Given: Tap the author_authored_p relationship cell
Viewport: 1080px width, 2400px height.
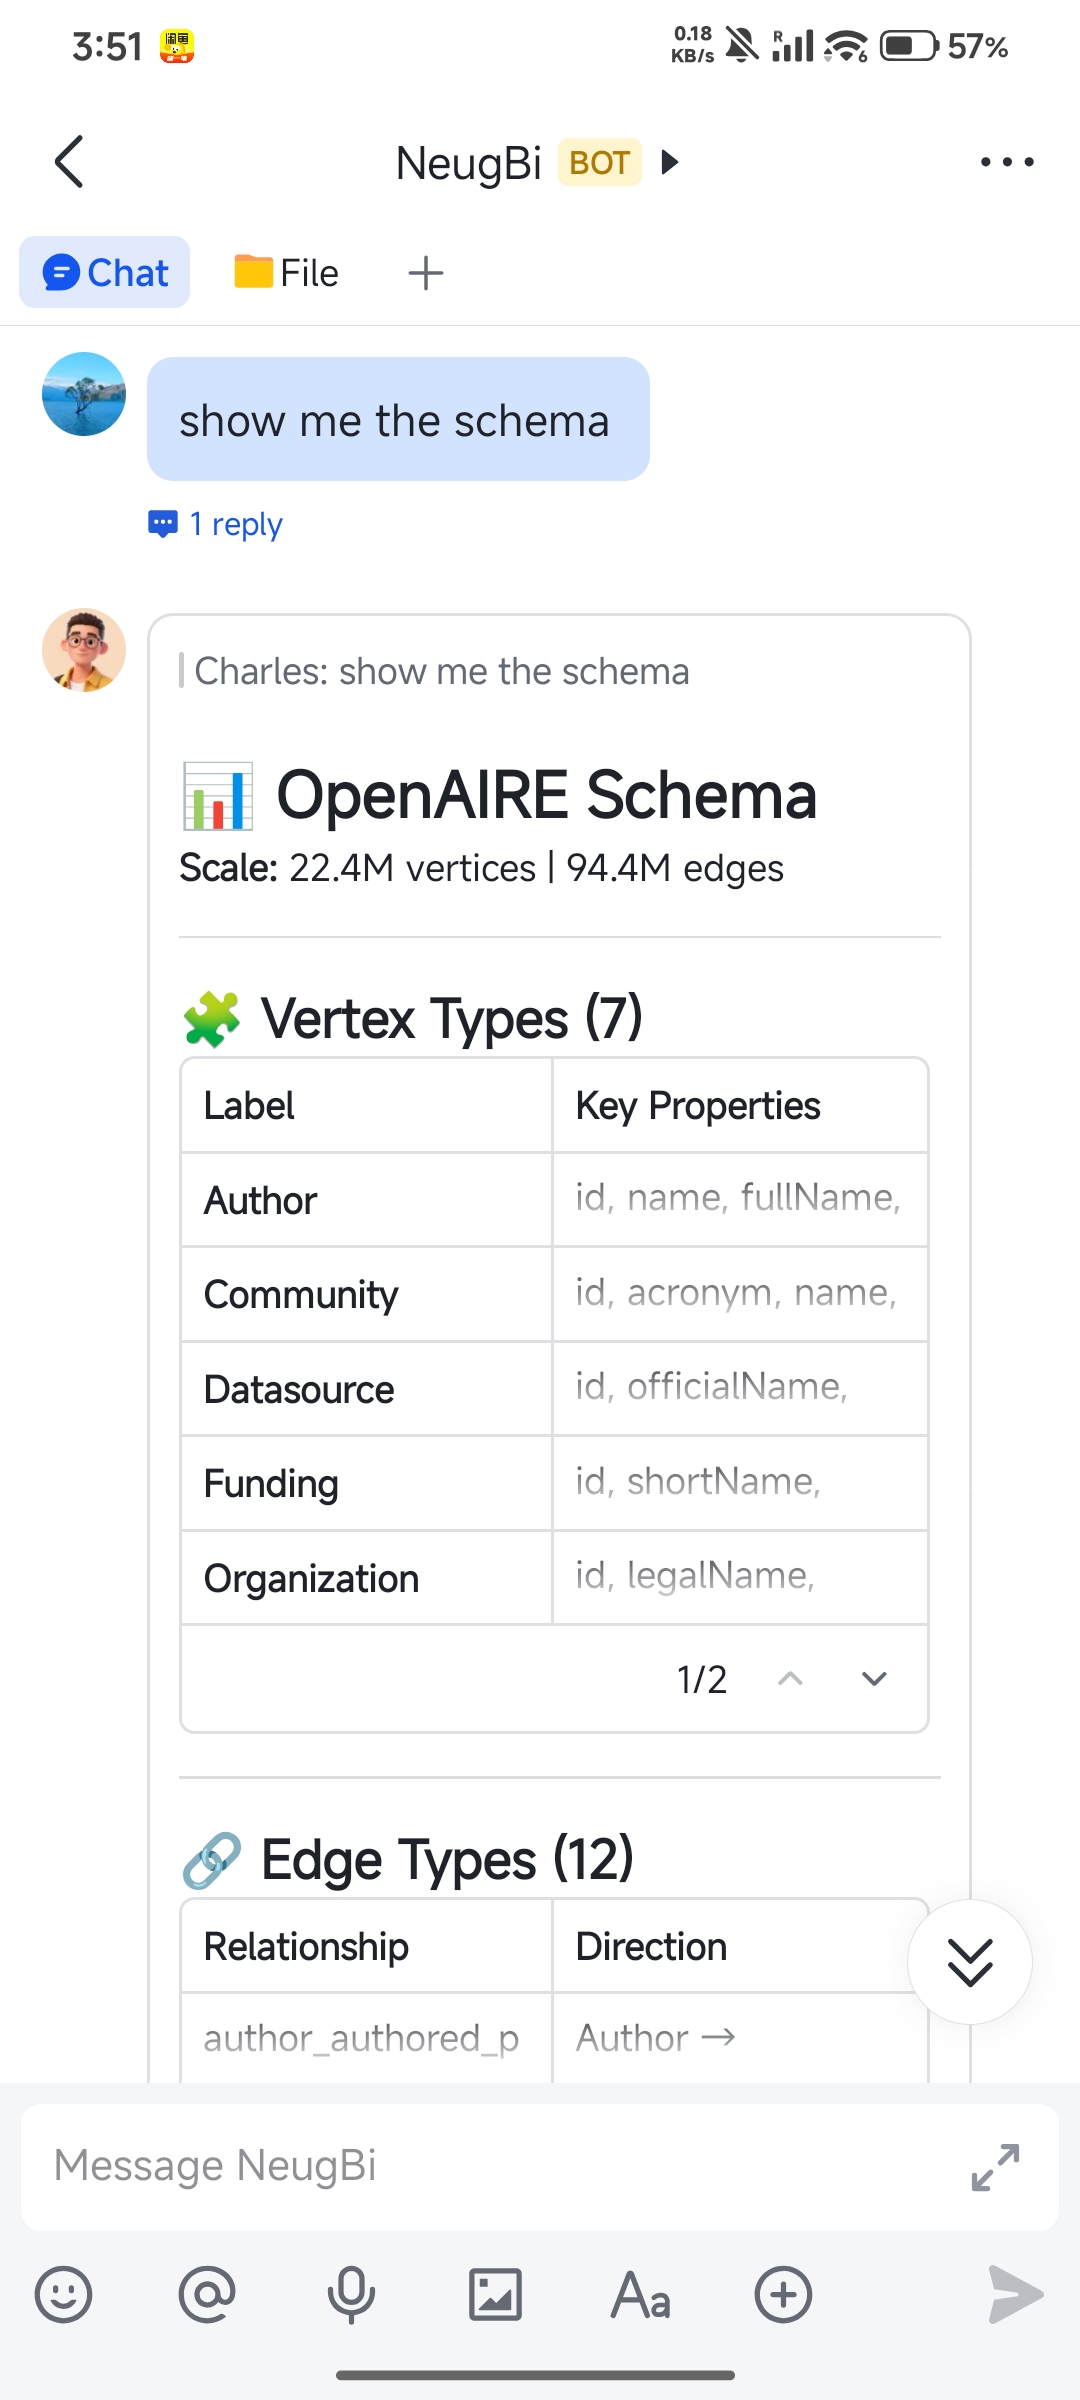Looking at the screenshot, I should click(x=366, y=2038).
